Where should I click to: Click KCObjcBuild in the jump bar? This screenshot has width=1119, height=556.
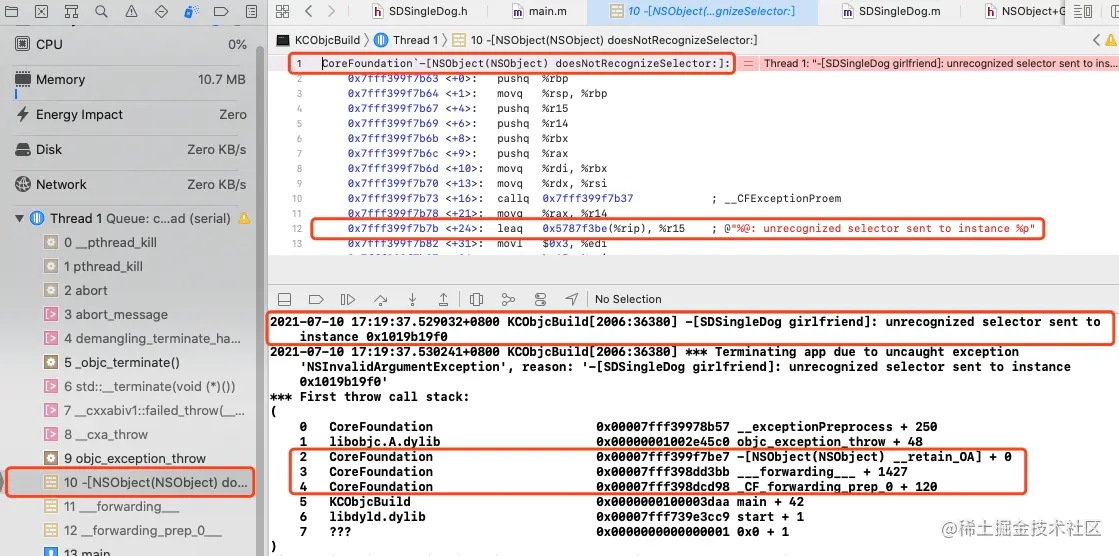[x=320, y=40]
